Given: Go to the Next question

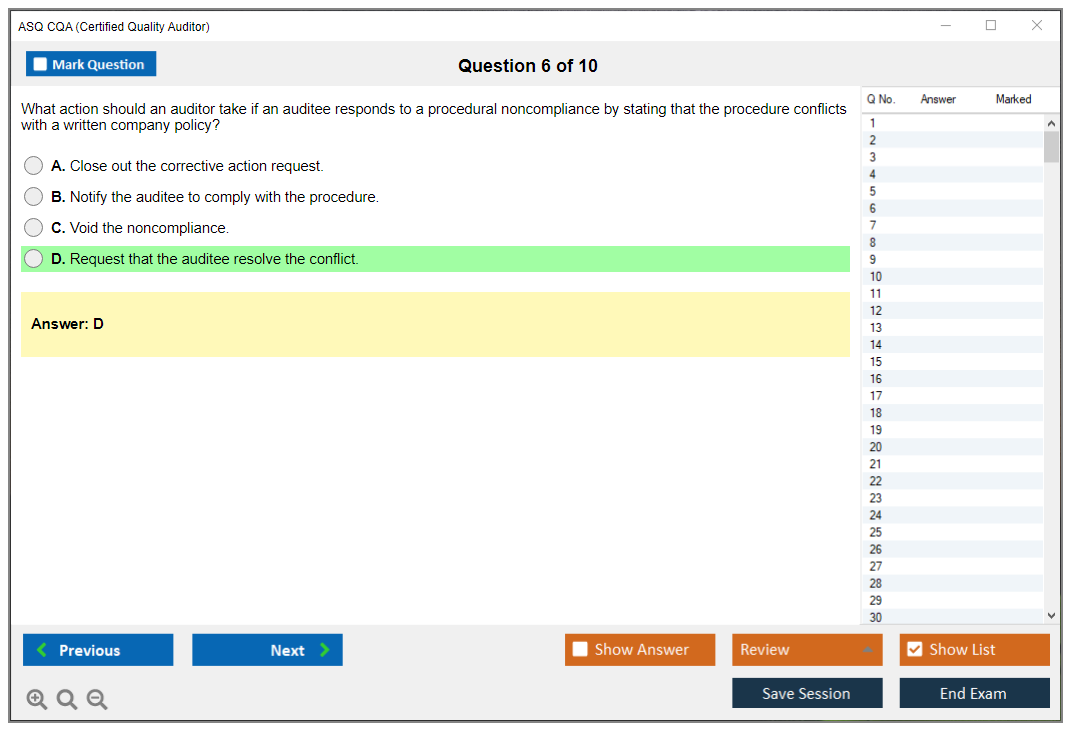Looking at the screenshot, I should [x=267, y=650].
